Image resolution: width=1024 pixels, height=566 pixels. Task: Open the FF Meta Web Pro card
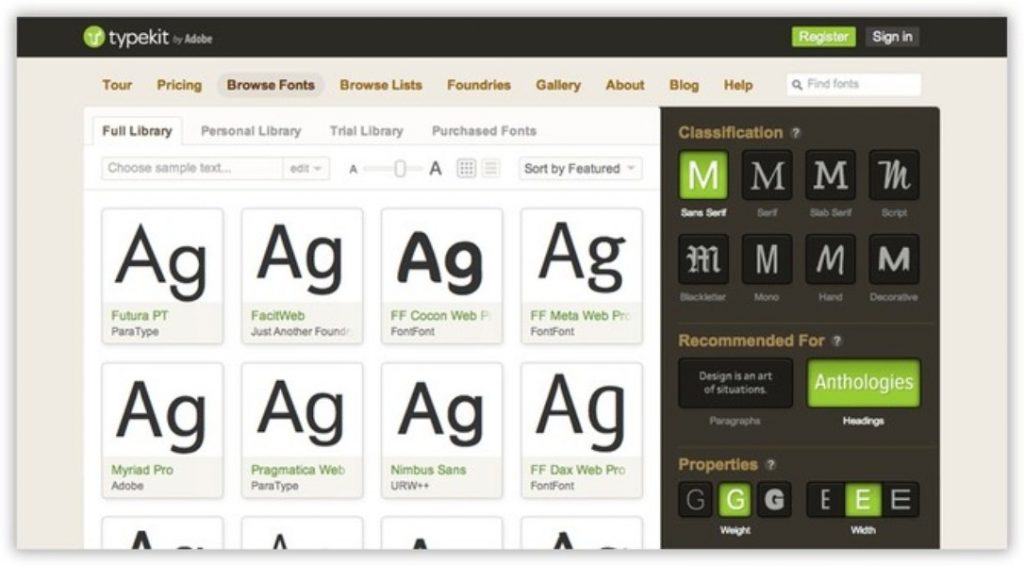tap(582, 276)
